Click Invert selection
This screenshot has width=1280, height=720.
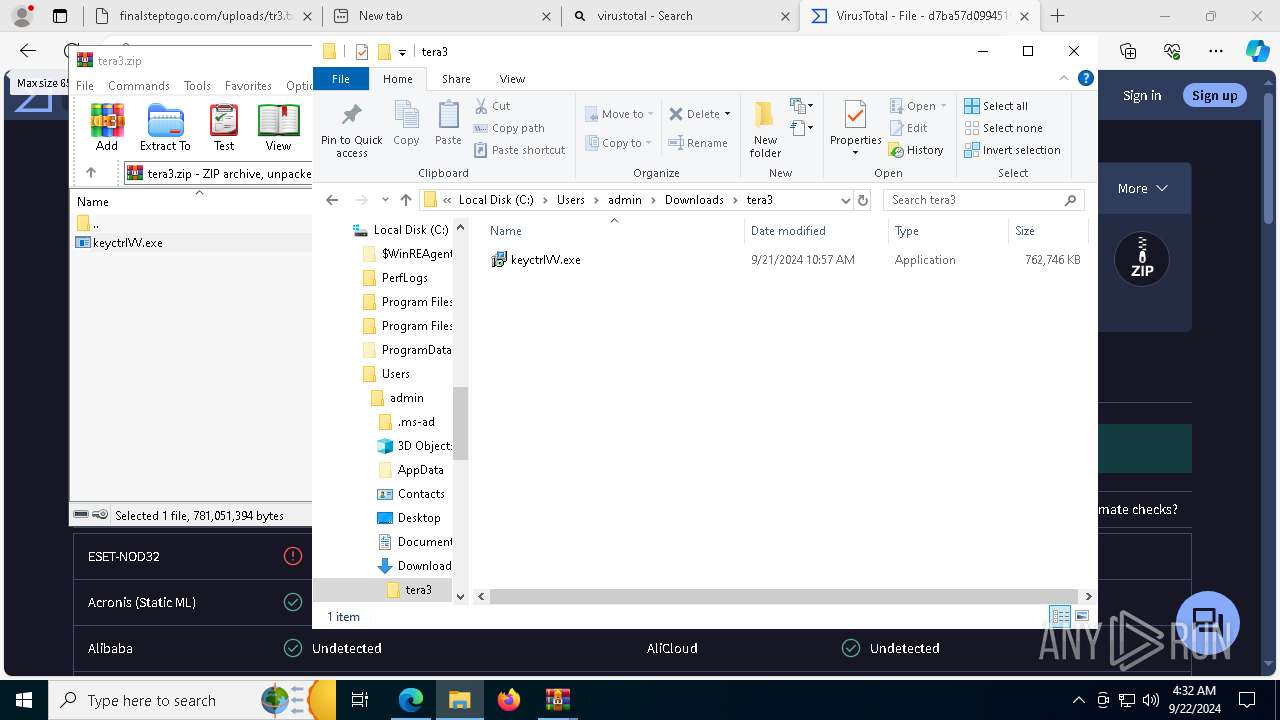tap(1012, 150)
